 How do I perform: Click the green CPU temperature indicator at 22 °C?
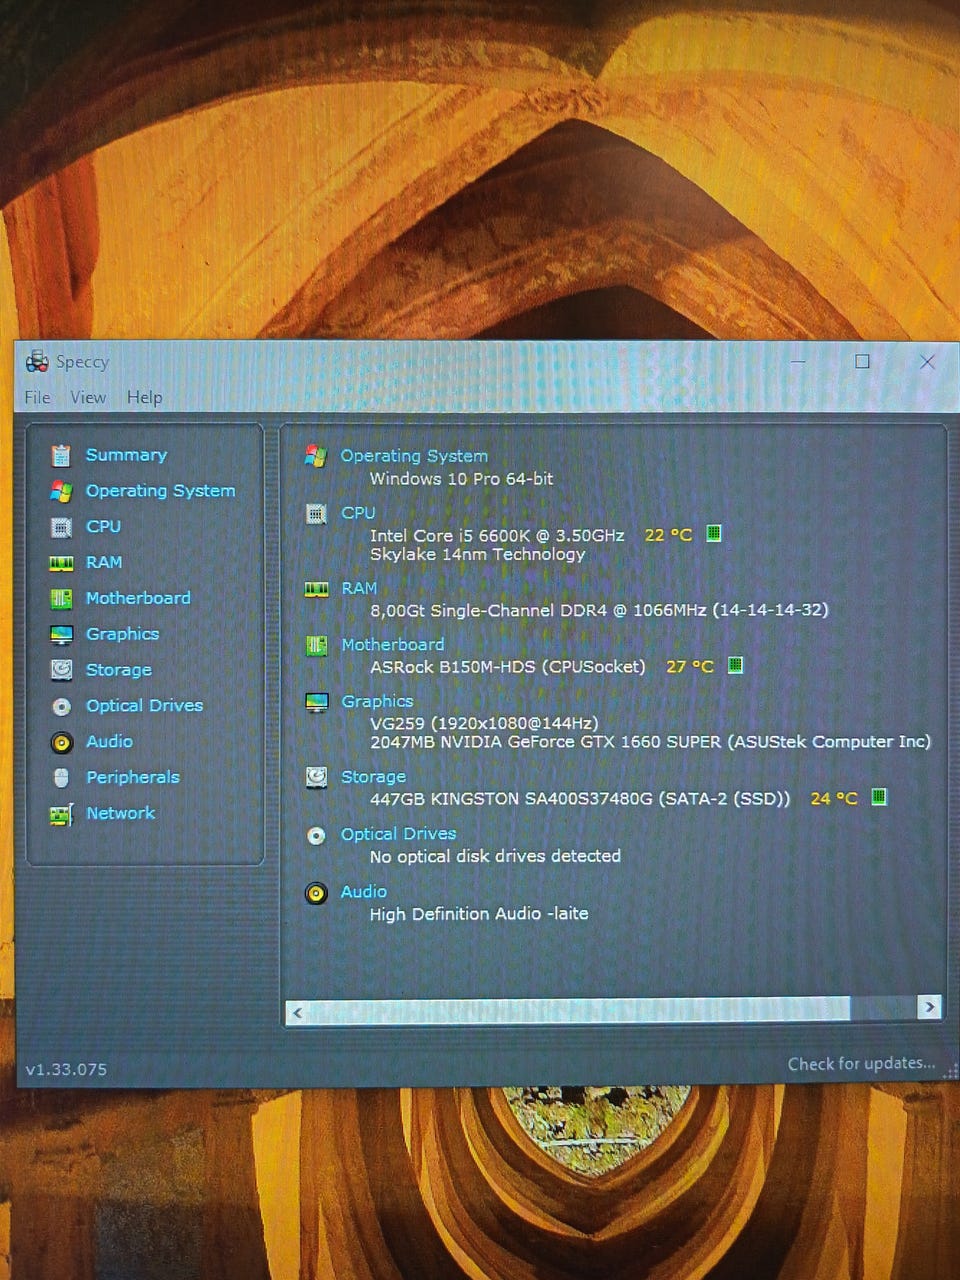pos(714,533)
